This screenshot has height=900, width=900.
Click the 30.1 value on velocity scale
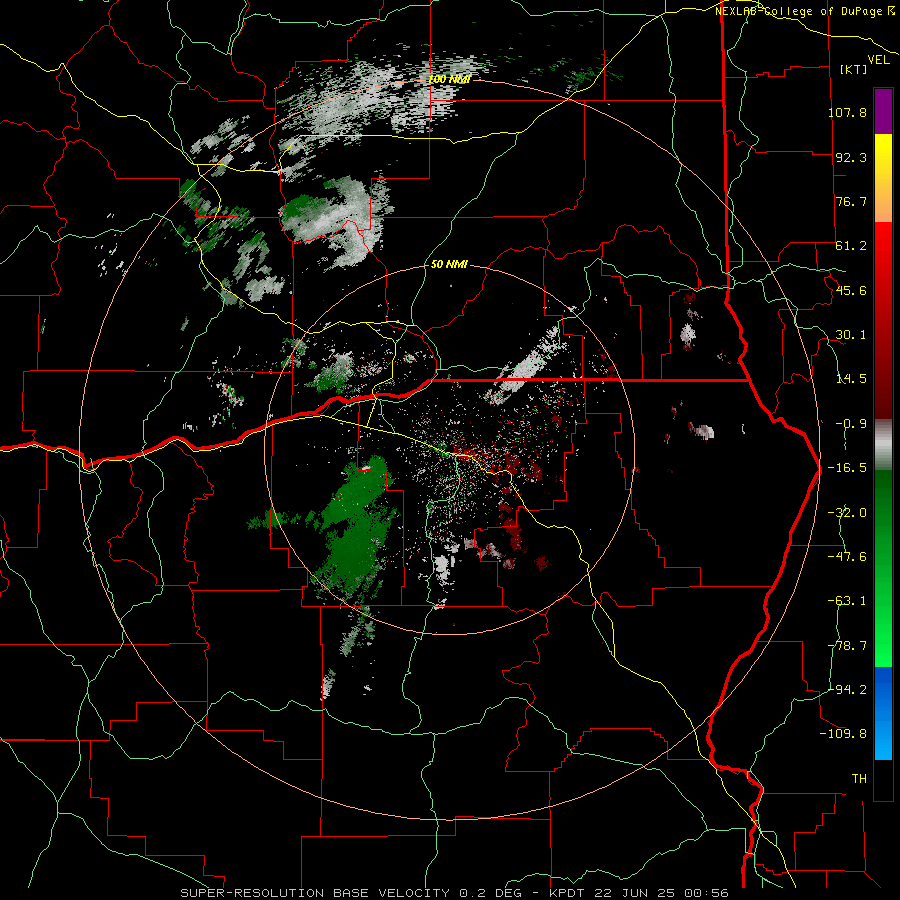[851, 335]
